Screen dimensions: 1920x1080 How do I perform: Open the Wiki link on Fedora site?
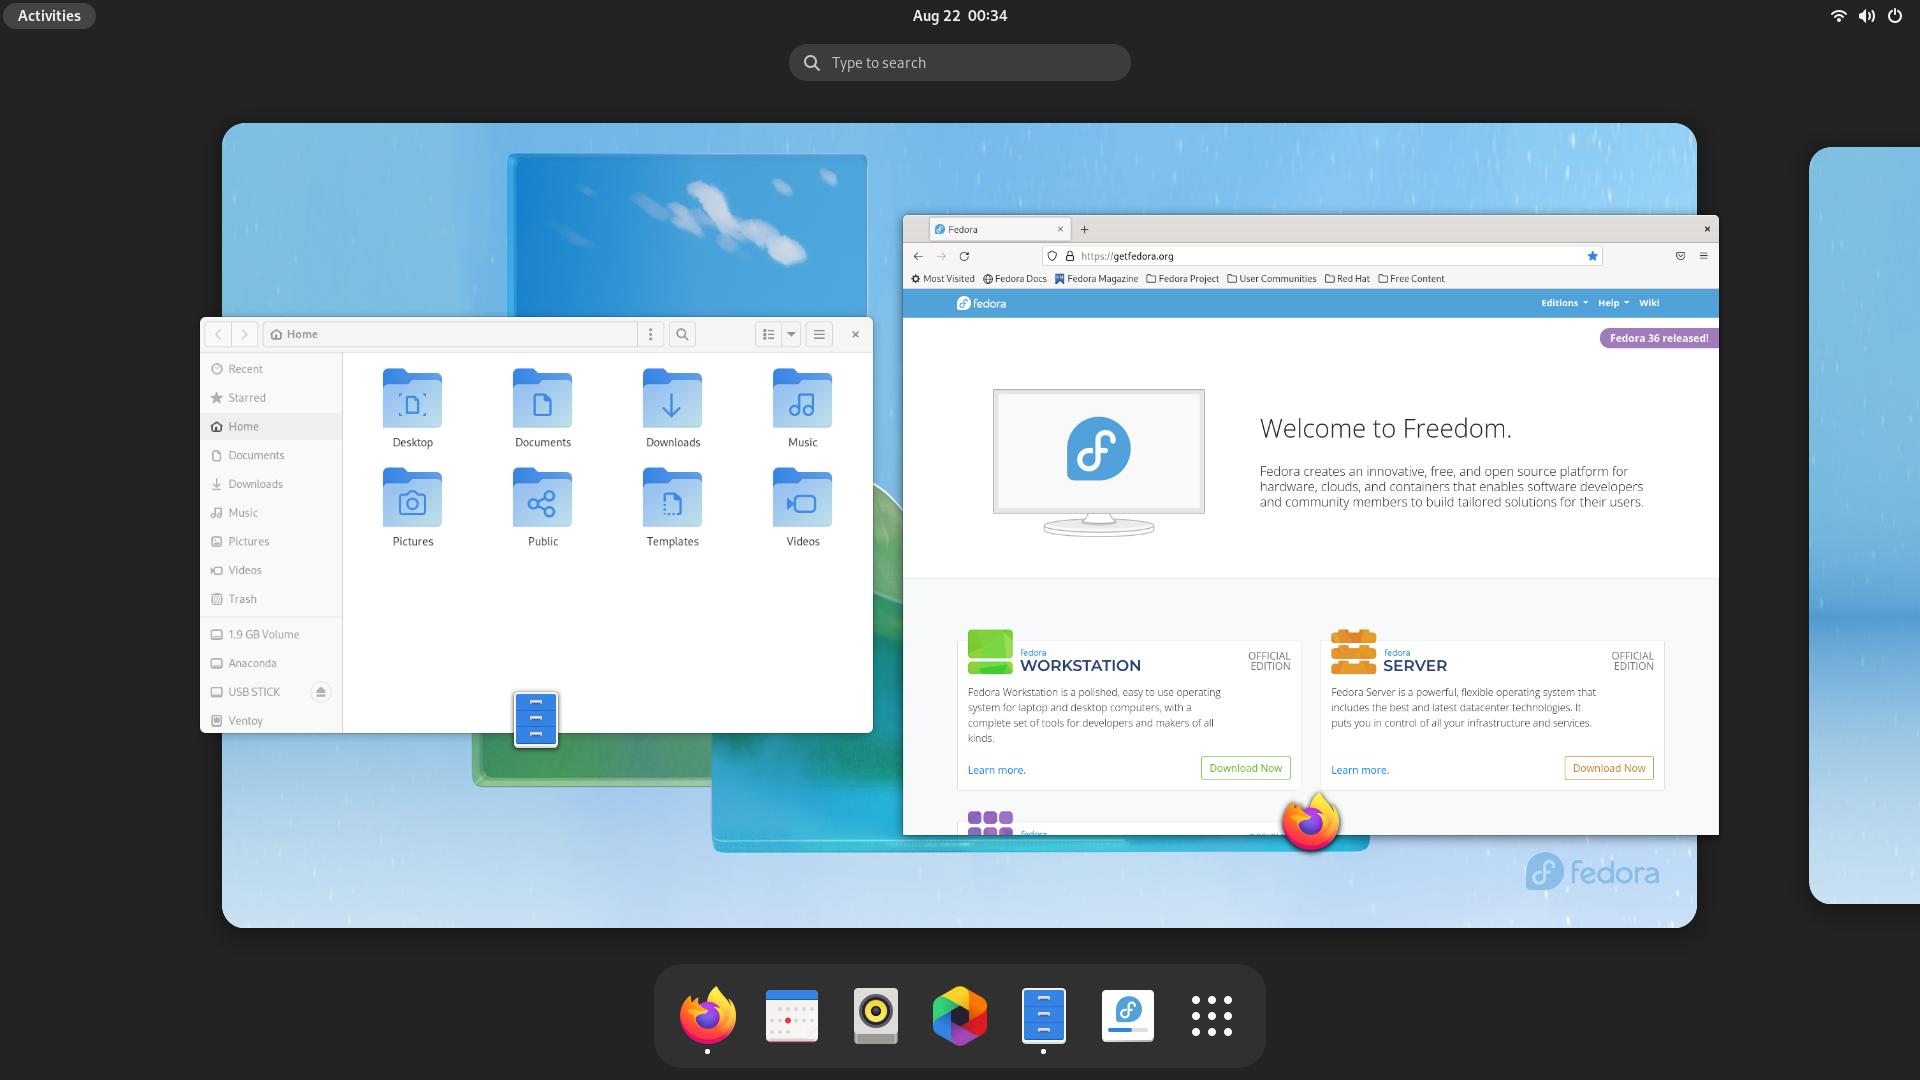[1649, 303]
